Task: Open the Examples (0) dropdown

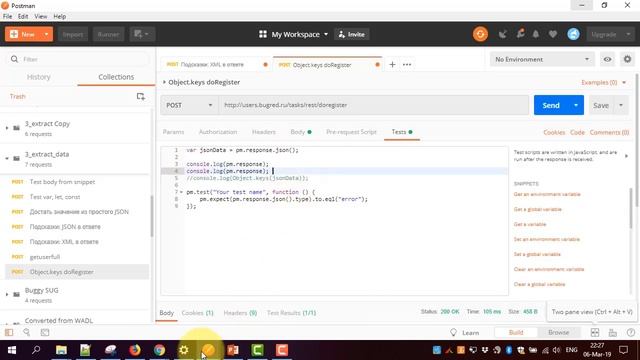Action: (x=603, y=82)
